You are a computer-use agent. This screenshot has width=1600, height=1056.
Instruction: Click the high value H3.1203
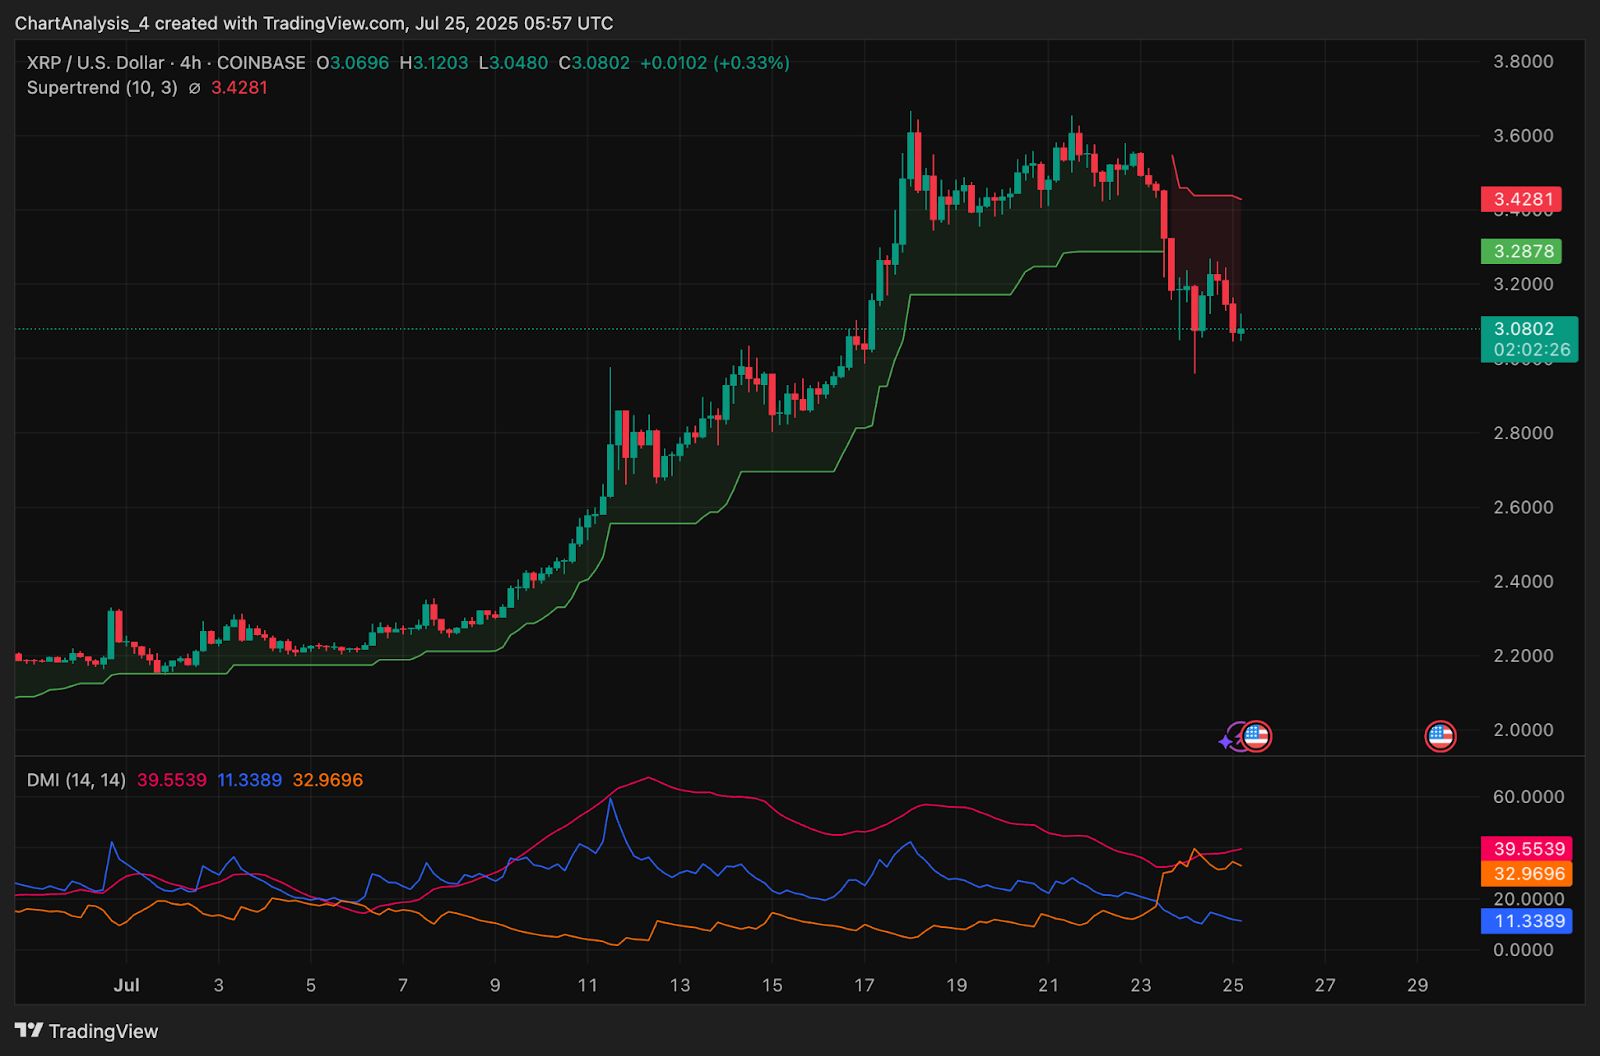pyautogui.click(x=434, y=63)
